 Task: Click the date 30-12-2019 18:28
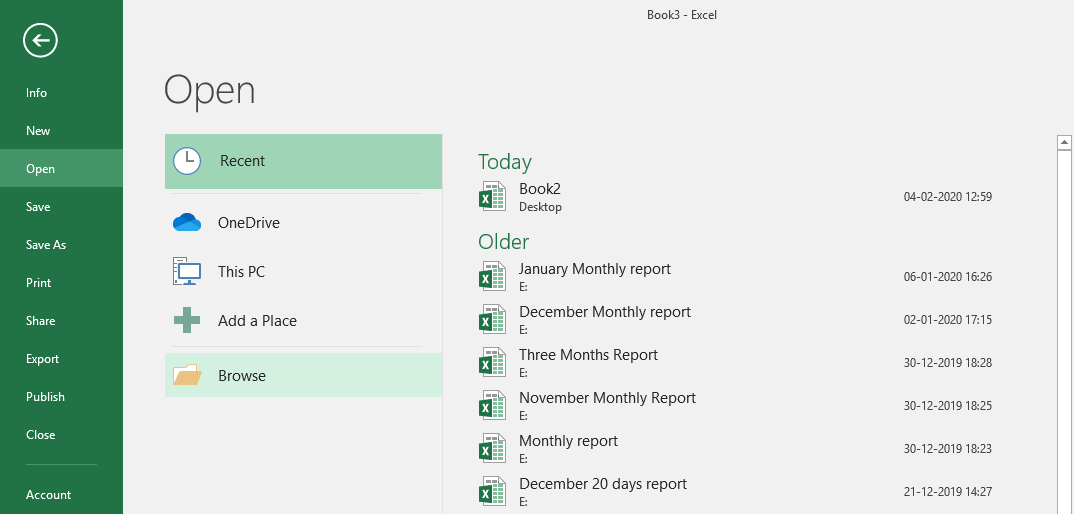(x=948, y=363)
